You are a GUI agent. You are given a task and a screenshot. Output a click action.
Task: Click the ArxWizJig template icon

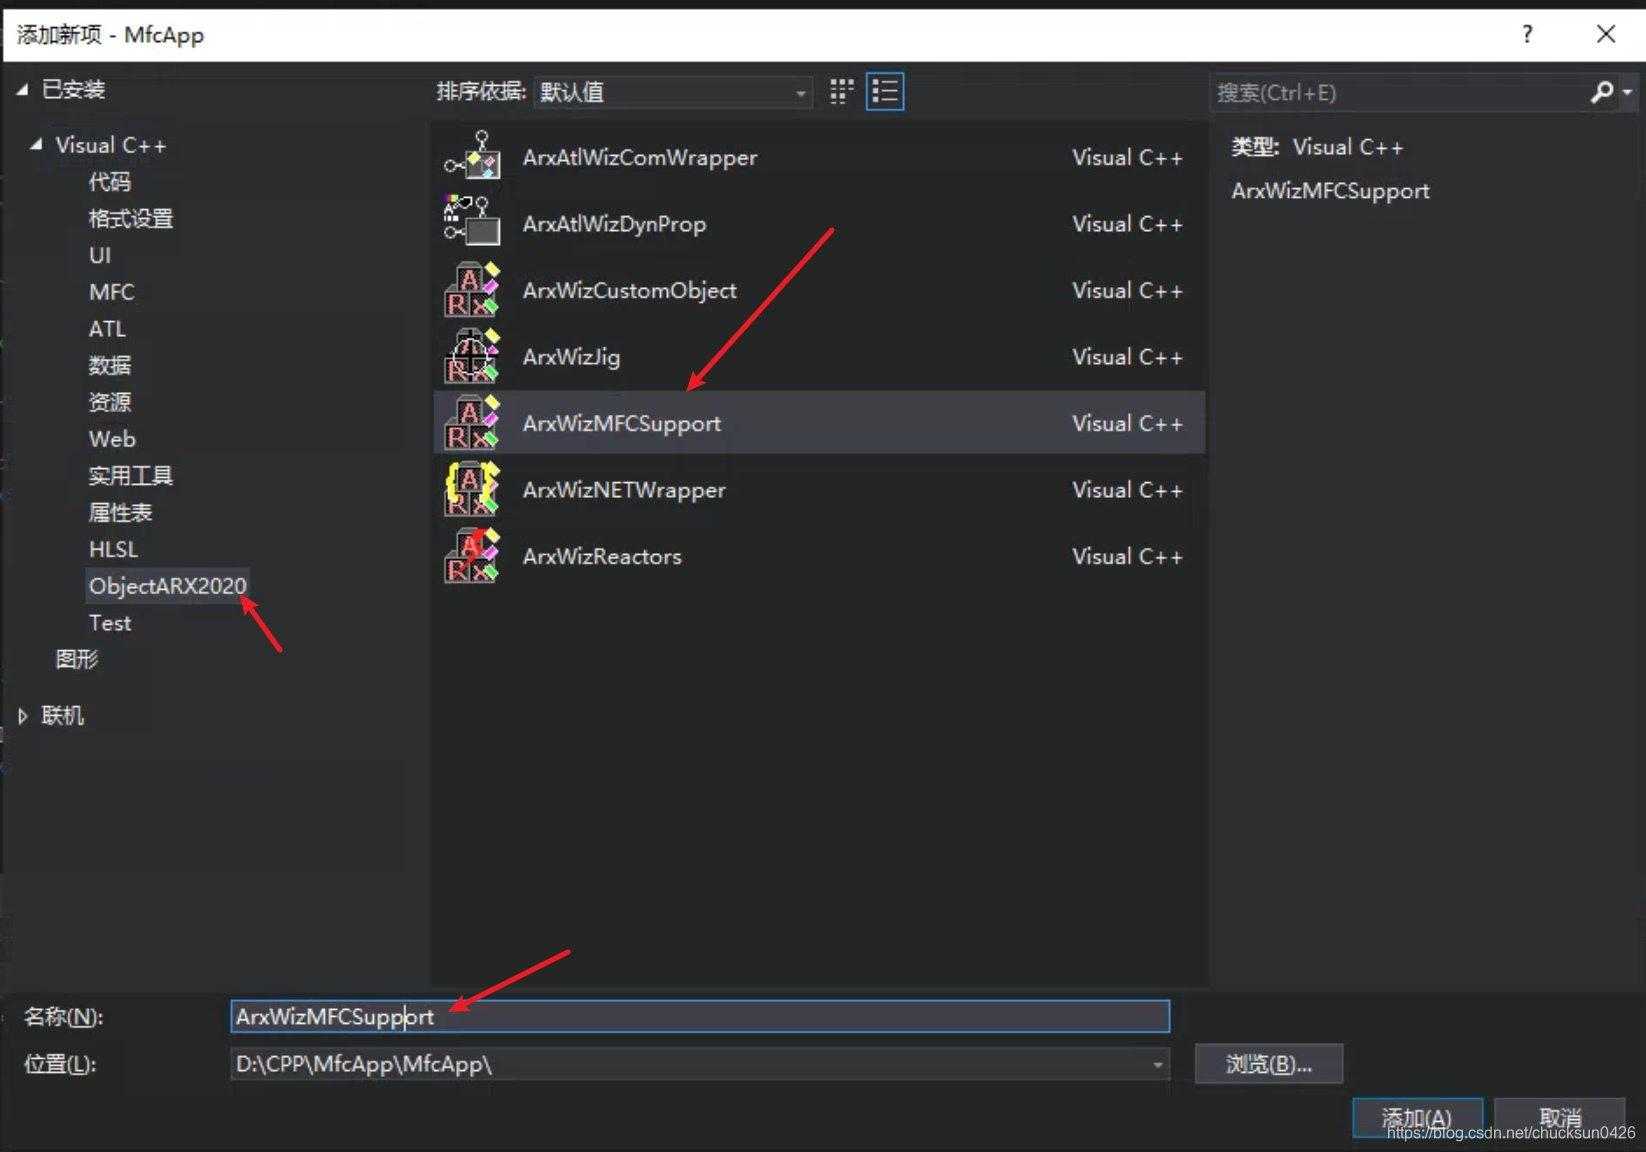(472, 356)
